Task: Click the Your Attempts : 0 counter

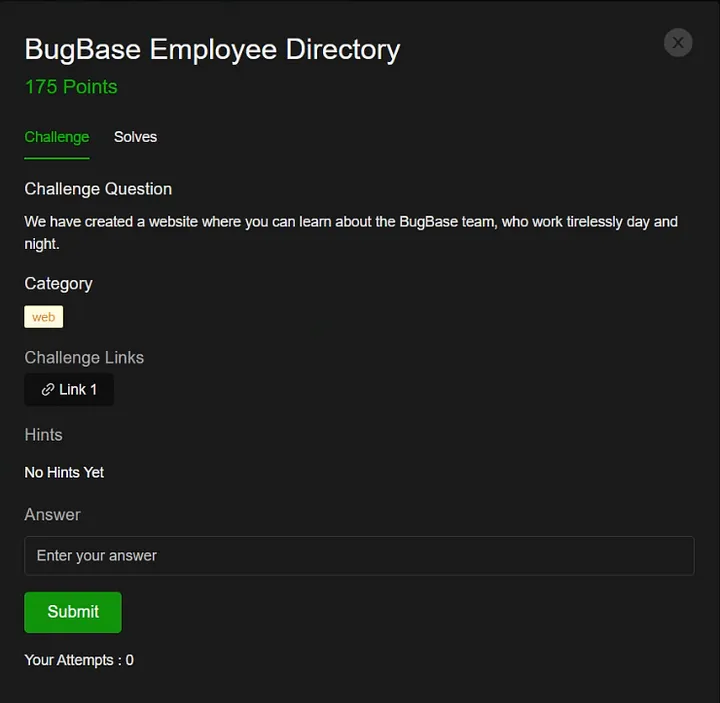Action: 79,660
